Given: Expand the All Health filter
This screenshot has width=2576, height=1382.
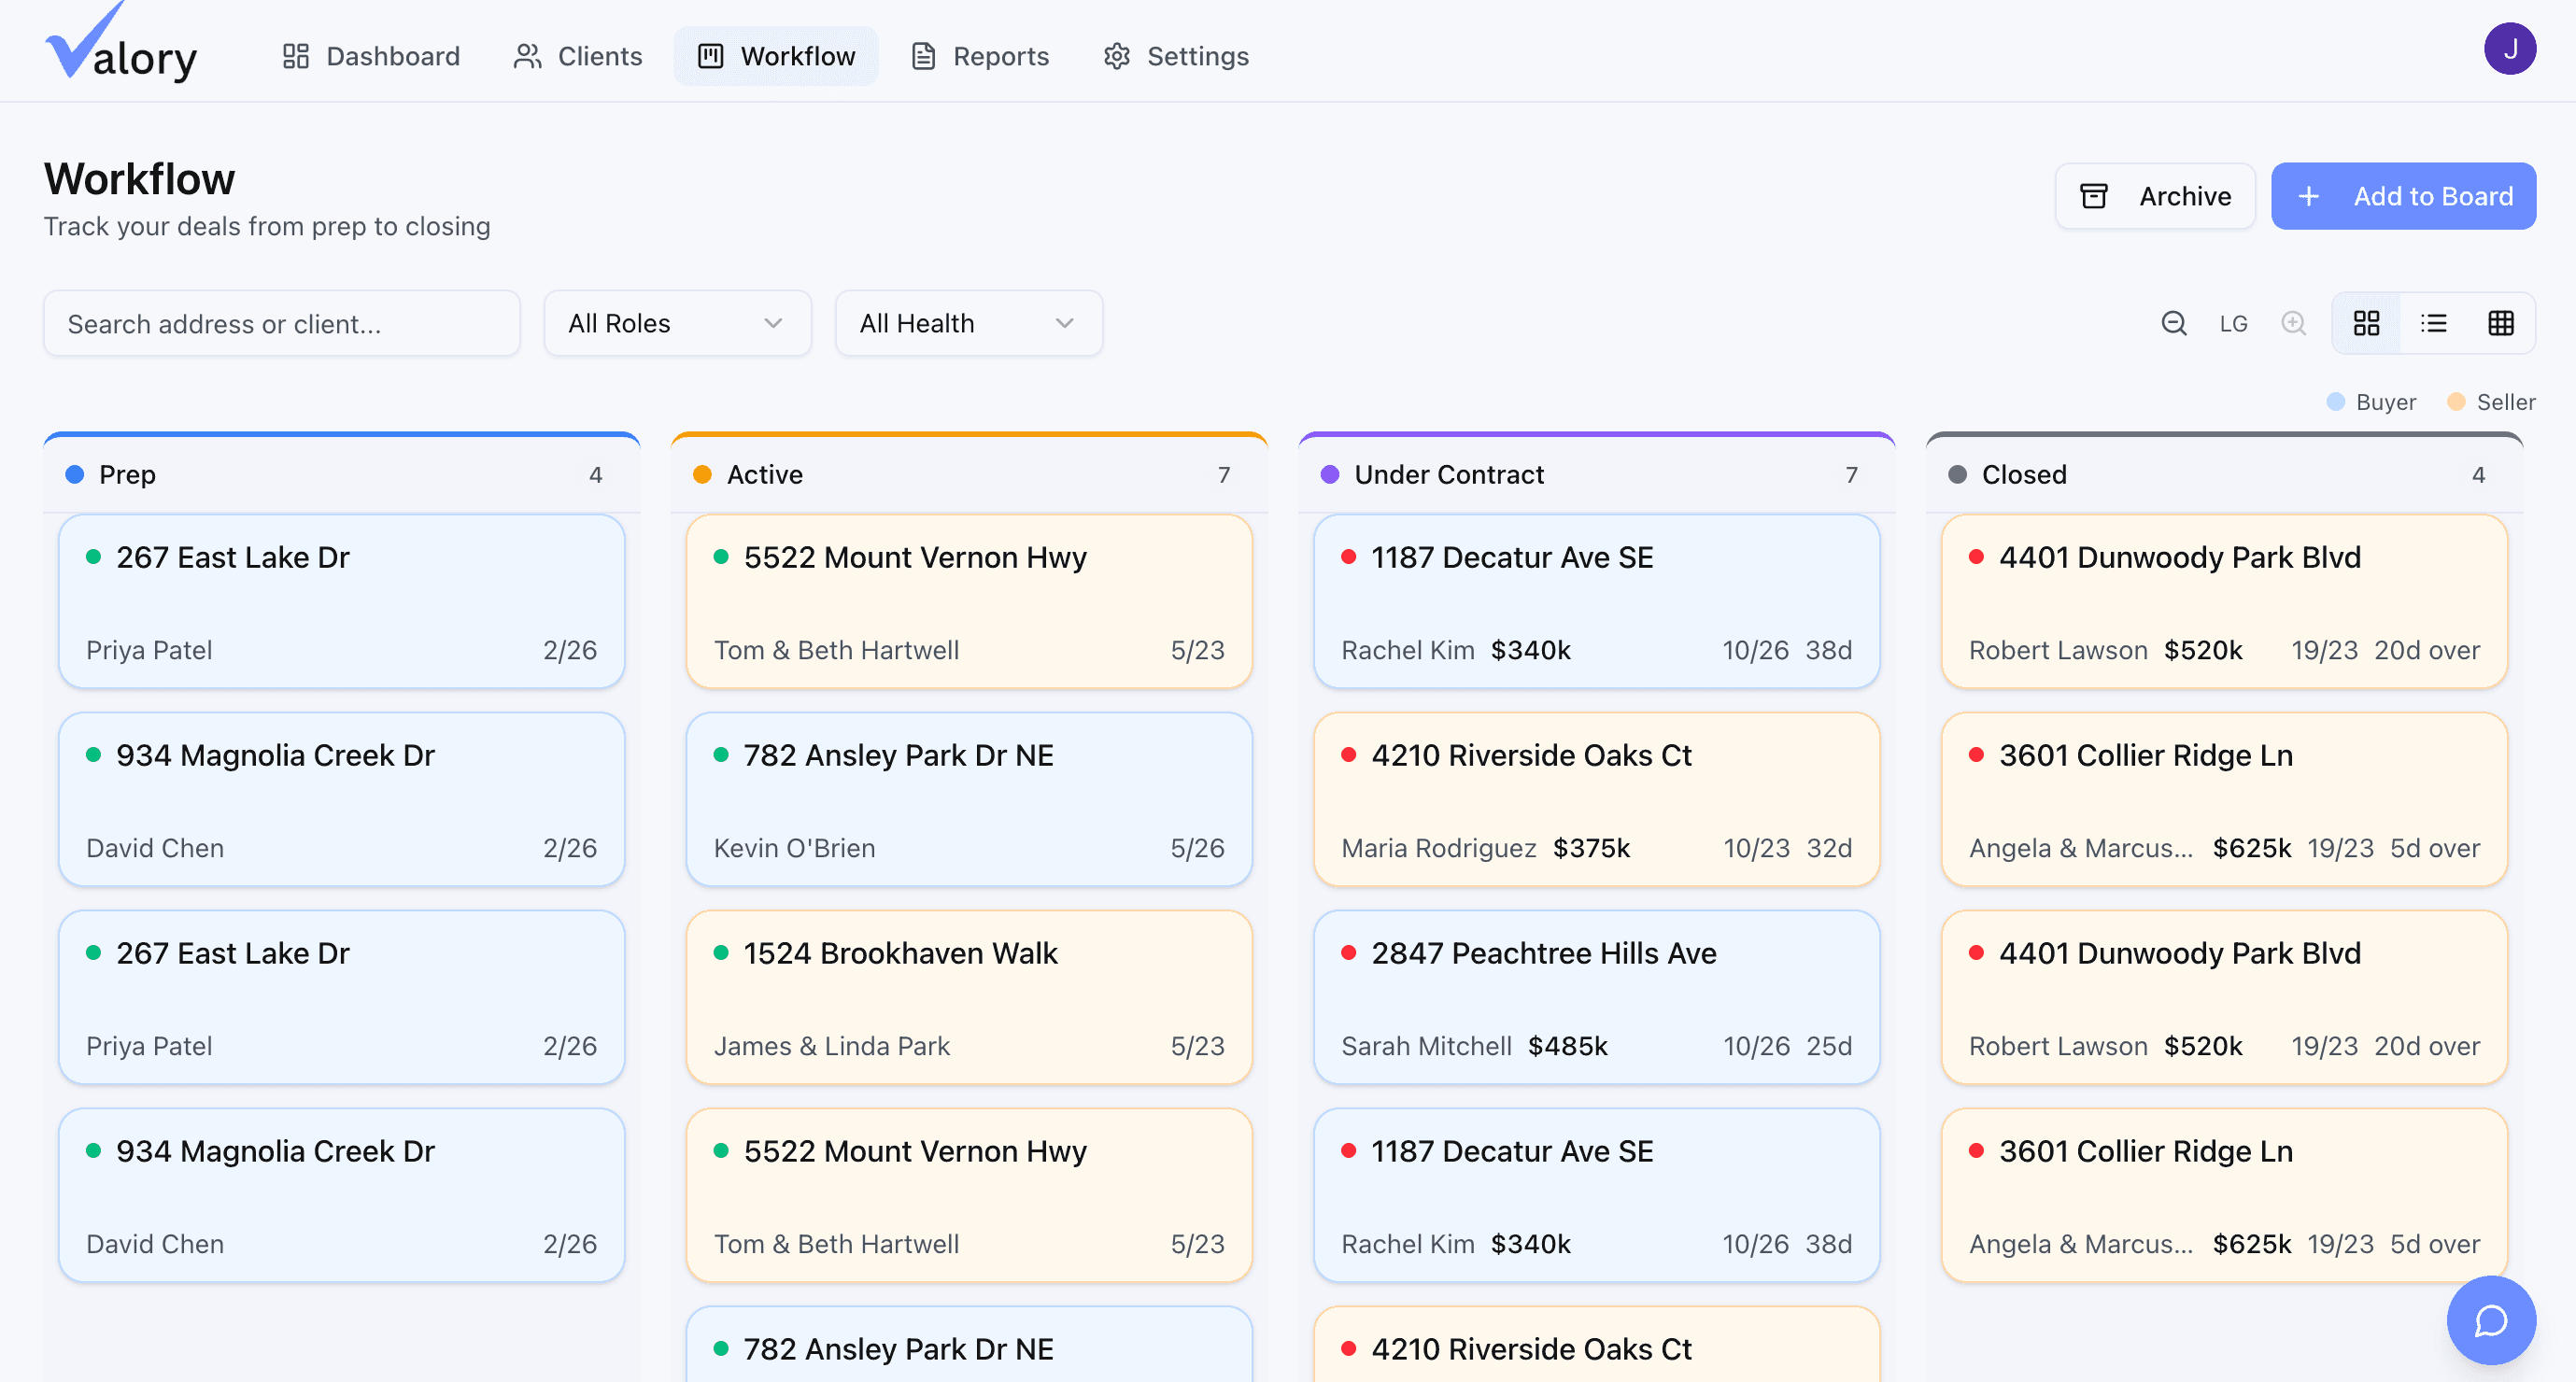Looking at the screenshot, I should tap(968, 323).
